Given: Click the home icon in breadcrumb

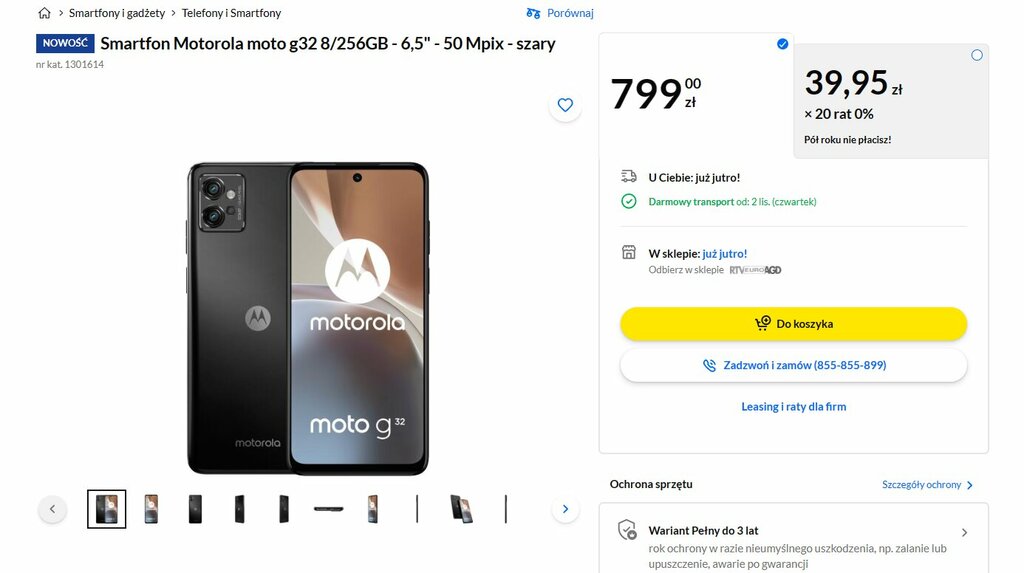Looking at the screenshot, I should point(44,13).
